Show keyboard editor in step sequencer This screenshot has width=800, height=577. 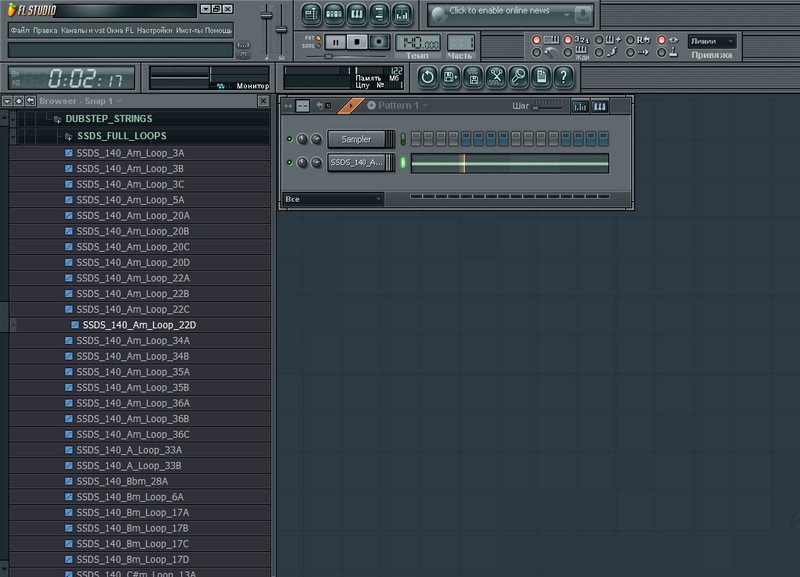pos(600,105)
